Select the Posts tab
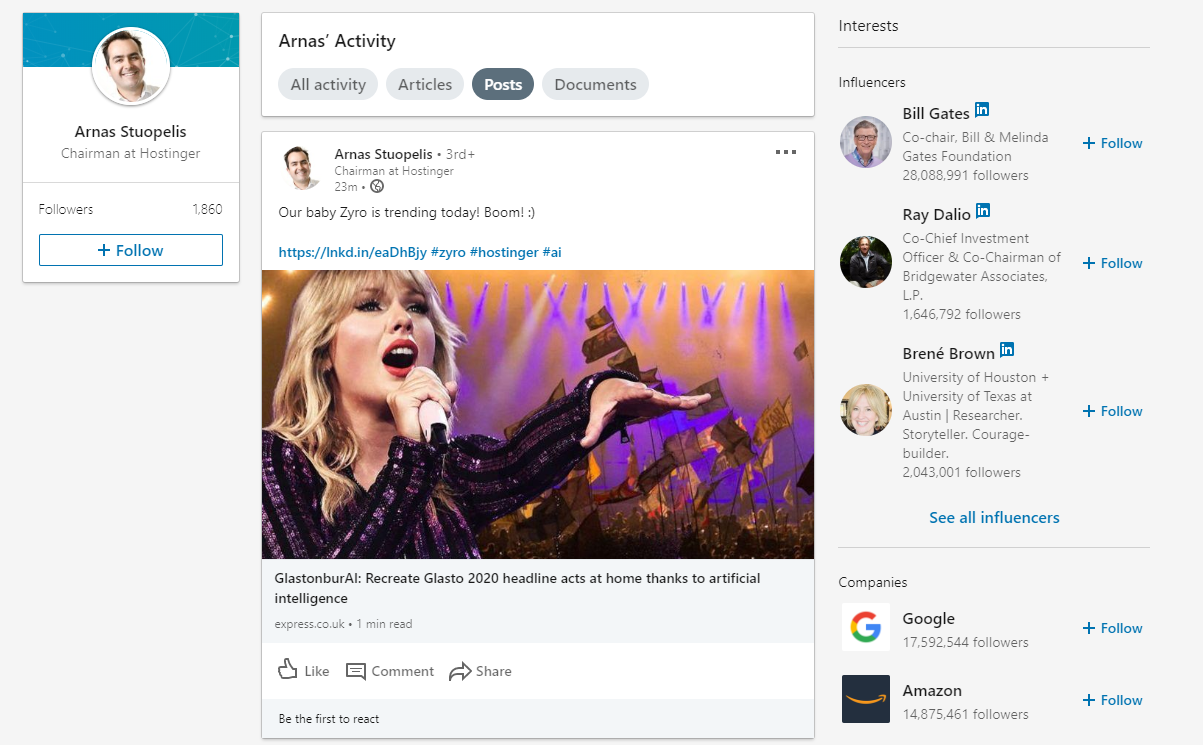 coord(503,84)
